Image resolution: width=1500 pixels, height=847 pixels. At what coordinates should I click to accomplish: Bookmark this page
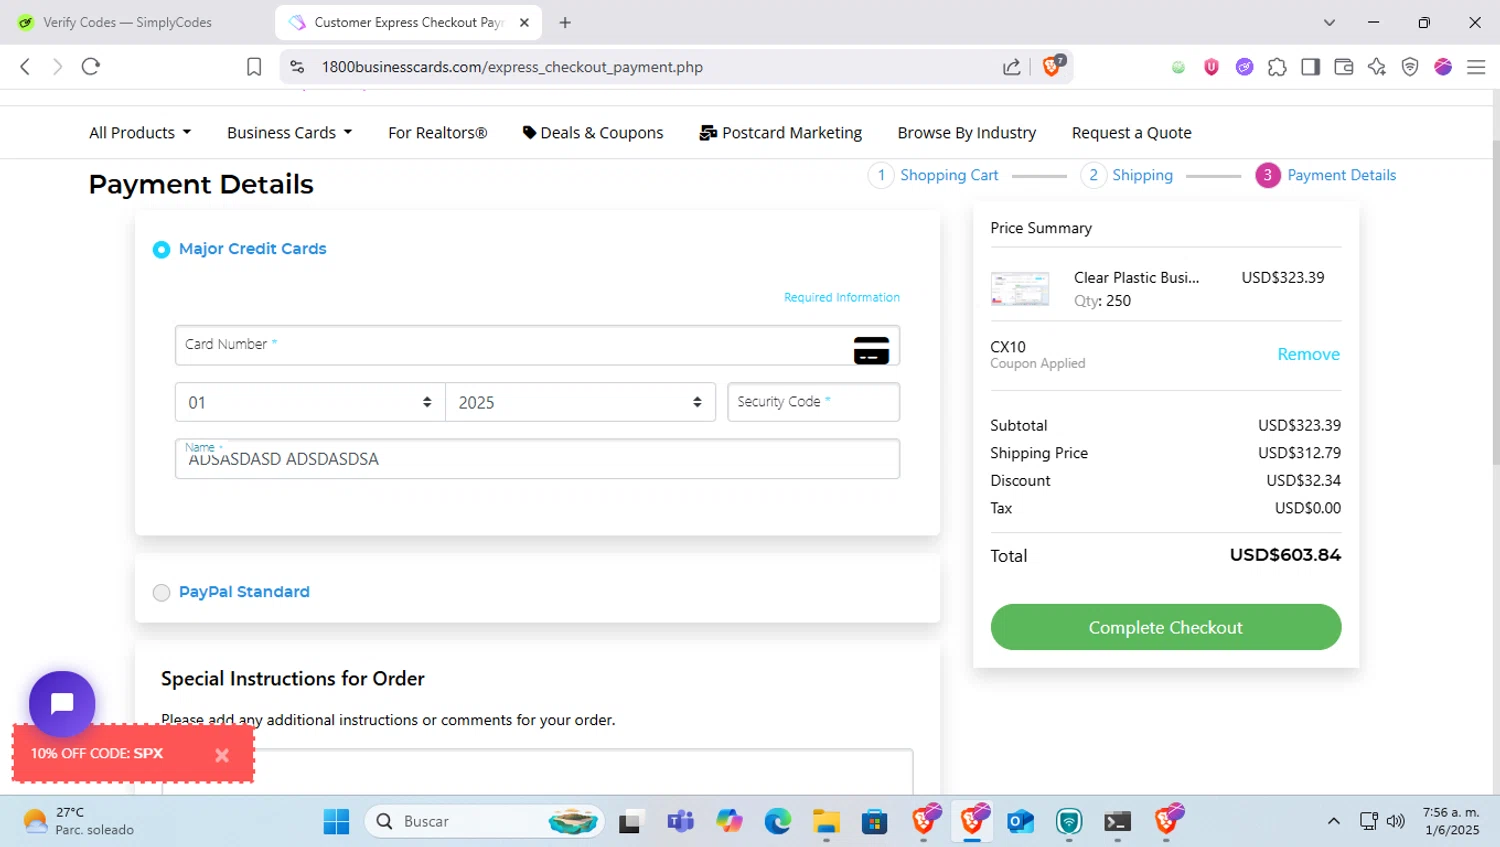click(254, 67)
